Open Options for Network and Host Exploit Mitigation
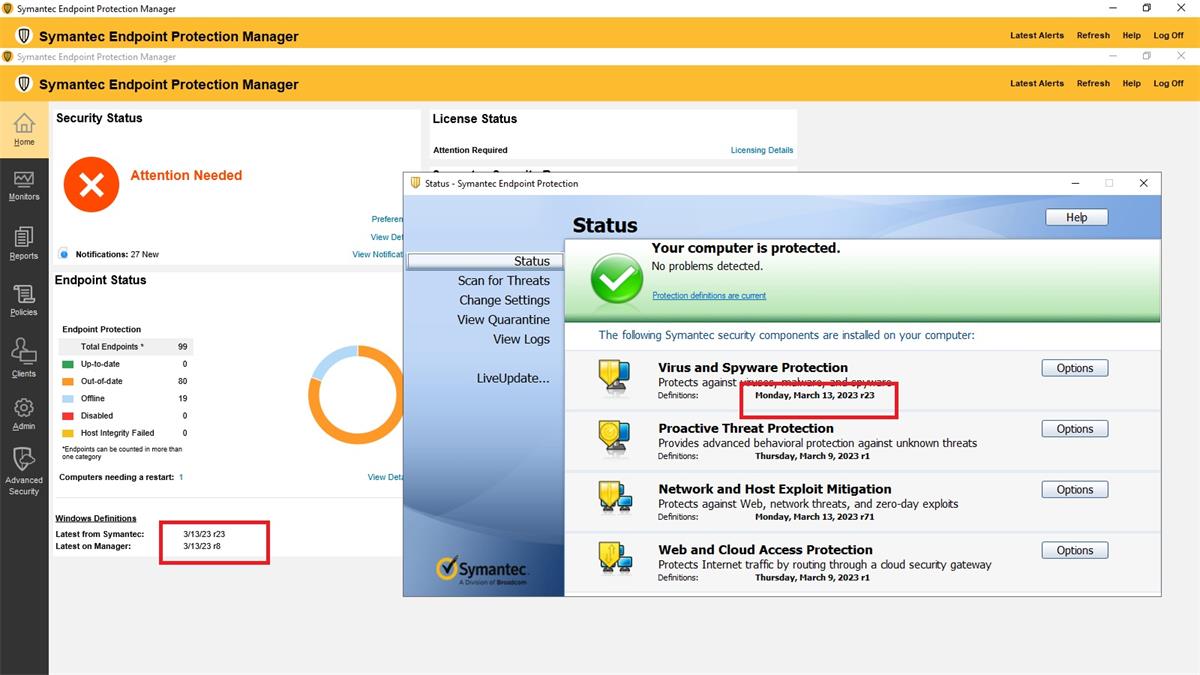1200x675 pixels. point(1074,489)
